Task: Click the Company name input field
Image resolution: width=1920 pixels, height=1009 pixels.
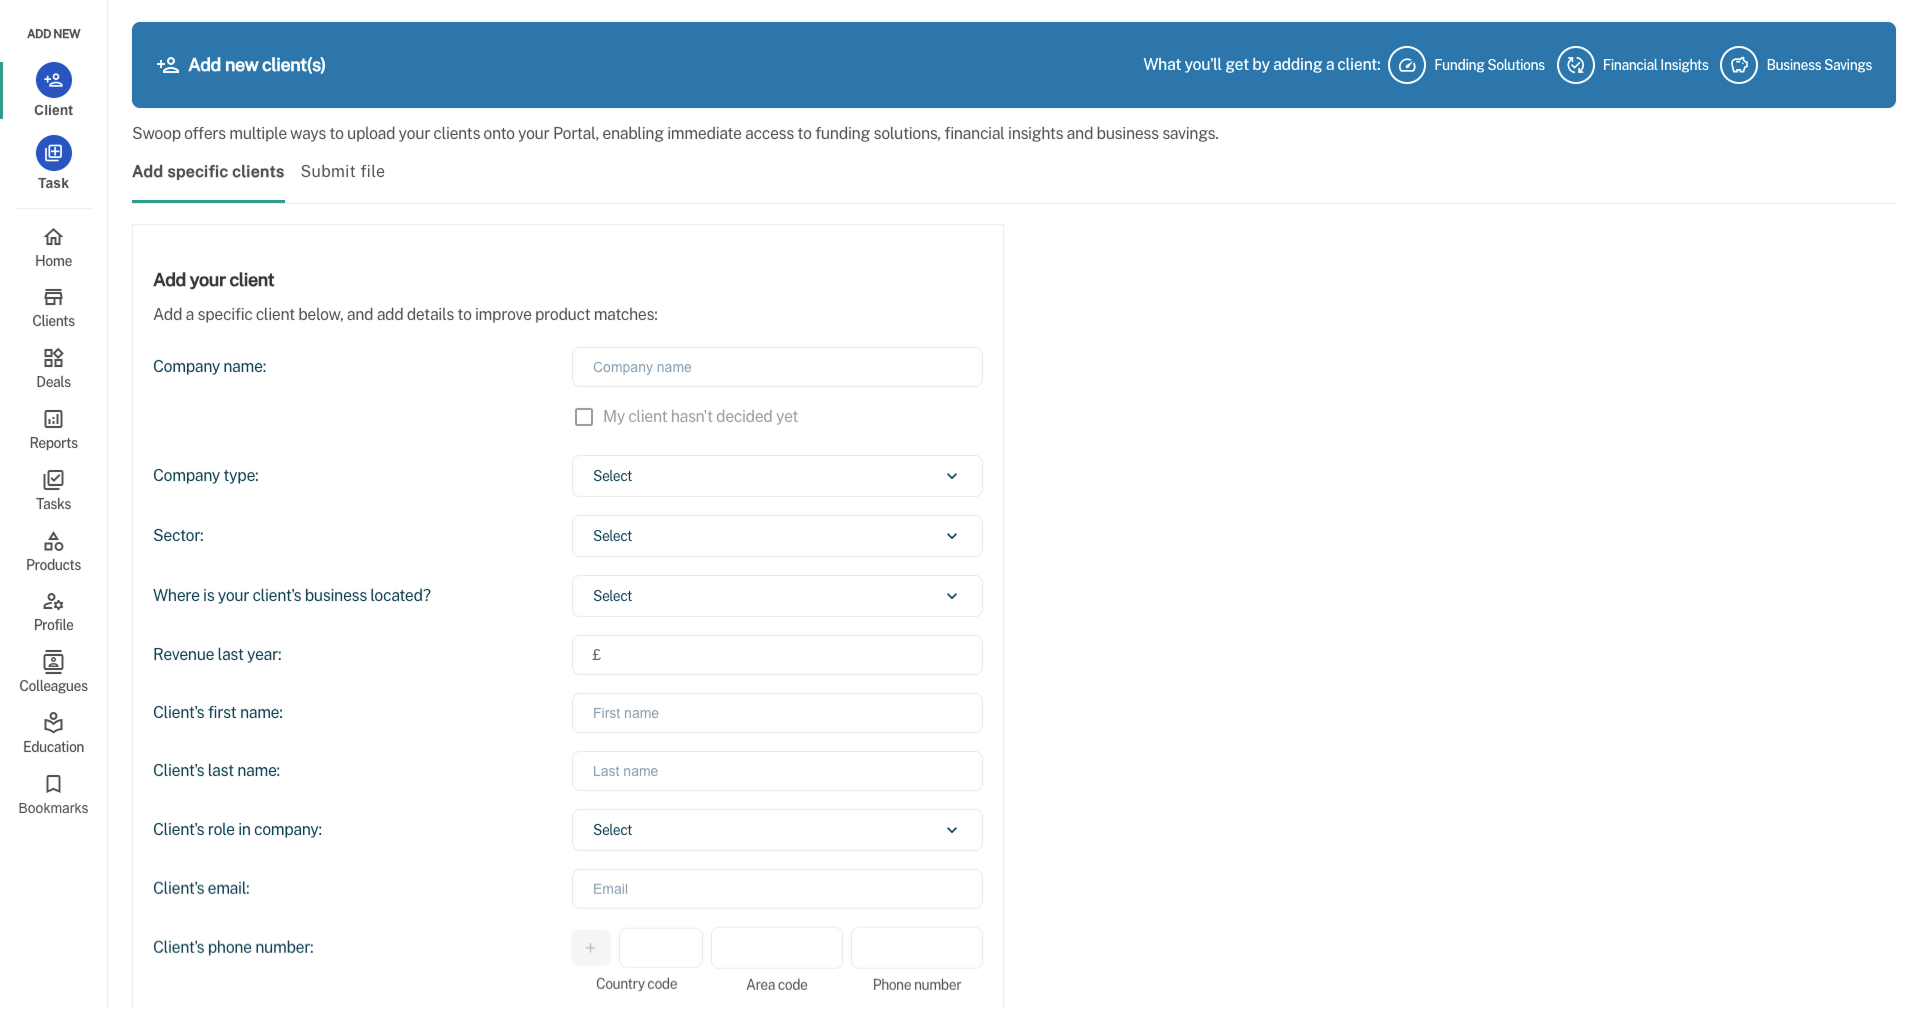Action: click(777, 367)
